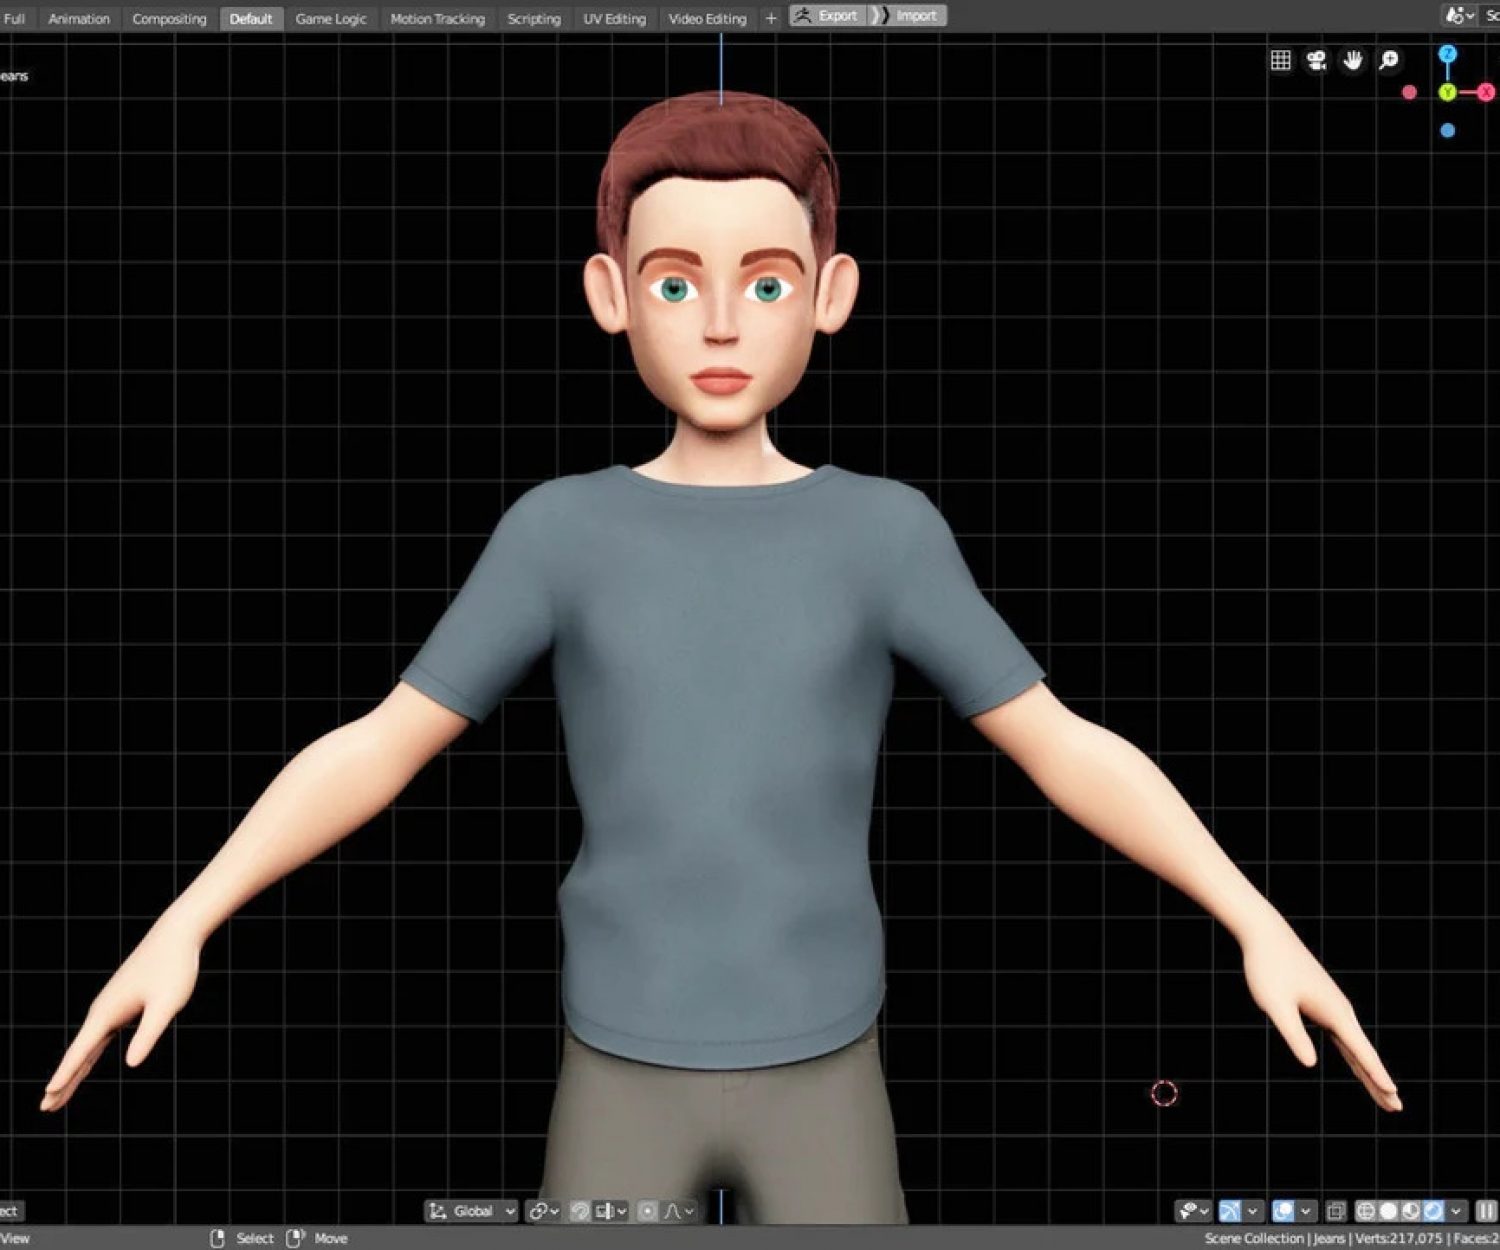
Task: Switch to rendered viewport shading
Action: (1433, 1211)
